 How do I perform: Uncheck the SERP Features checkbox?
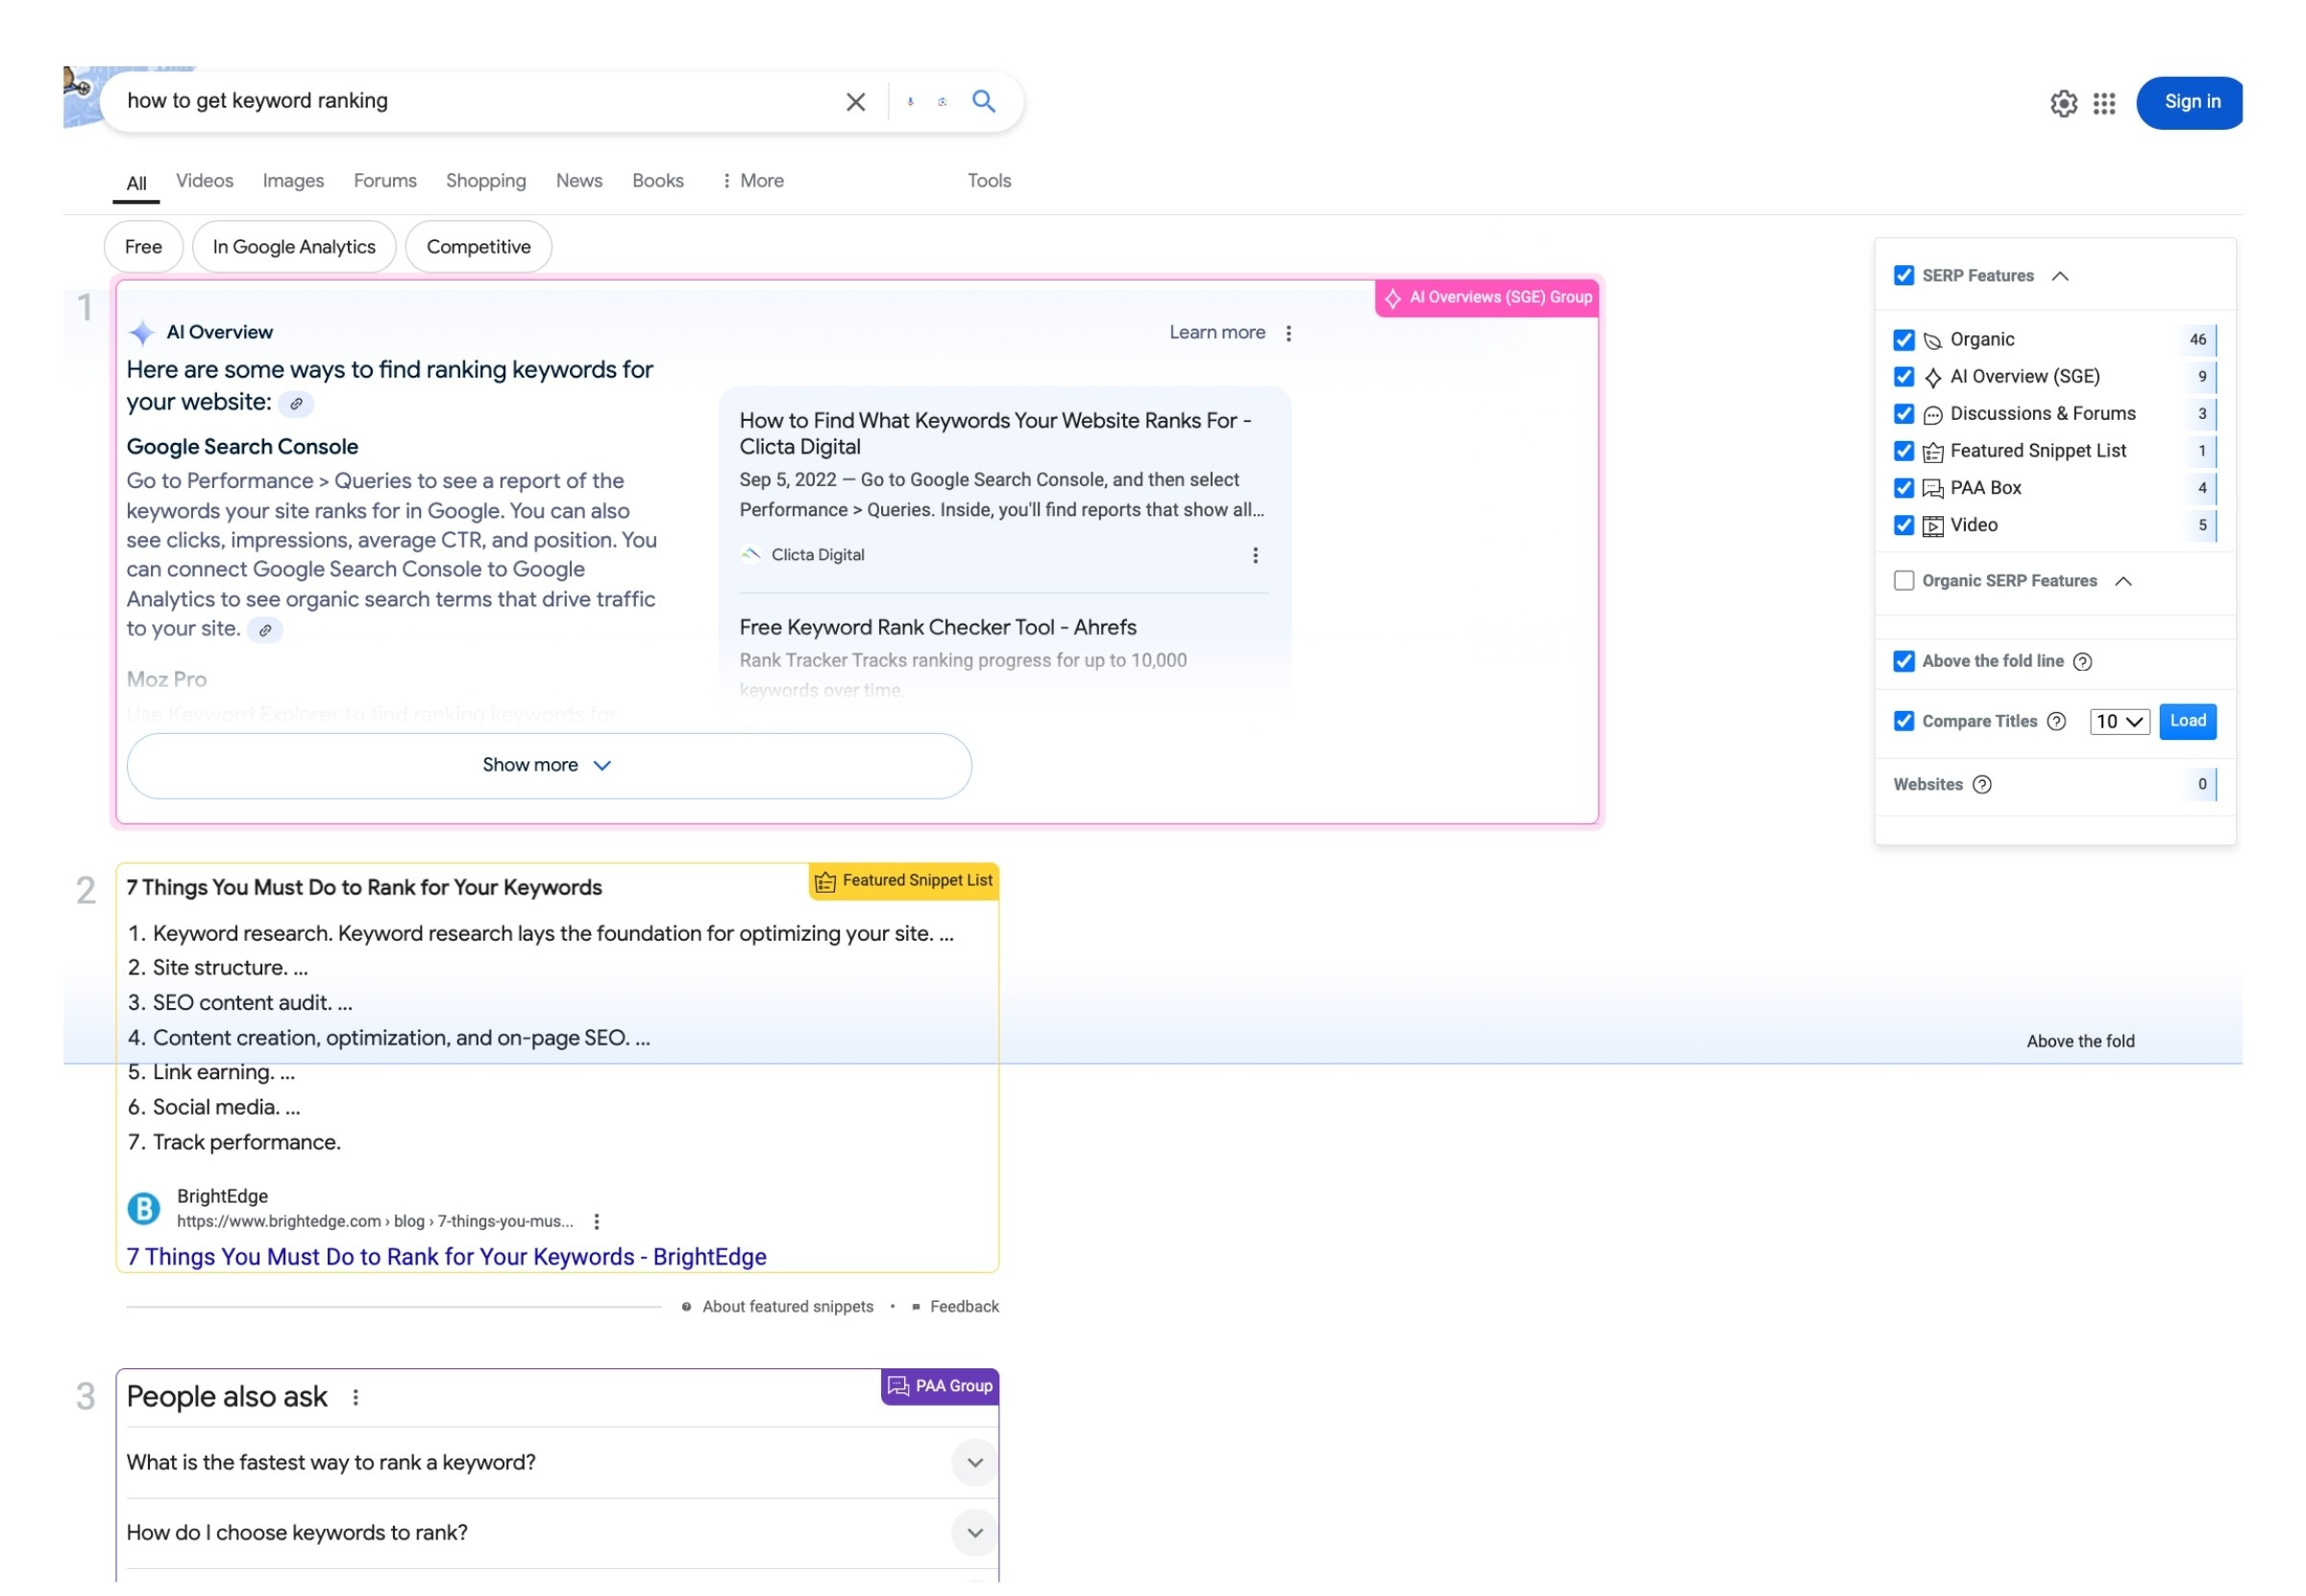(1904, 276)
